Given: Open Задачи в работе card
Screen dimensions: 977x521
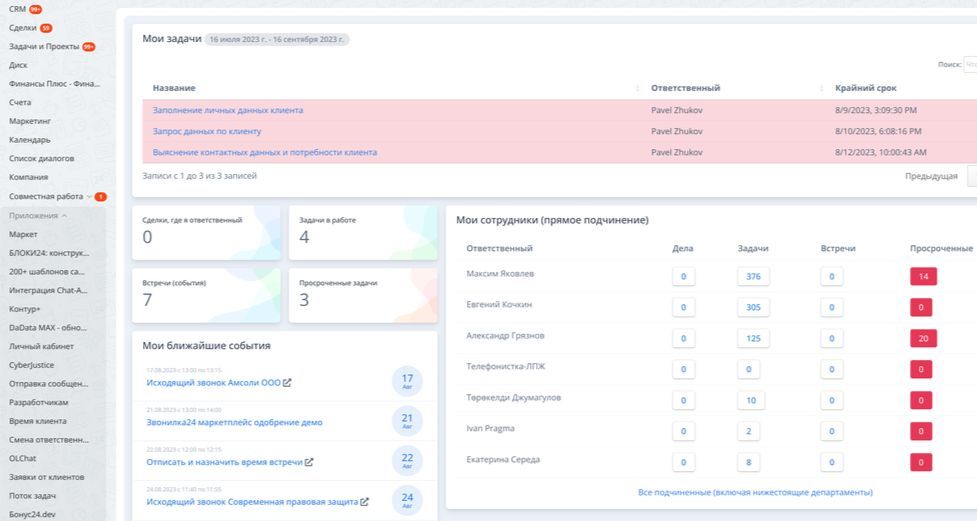Looking at the screenshot, I should [x=363, y=232].
